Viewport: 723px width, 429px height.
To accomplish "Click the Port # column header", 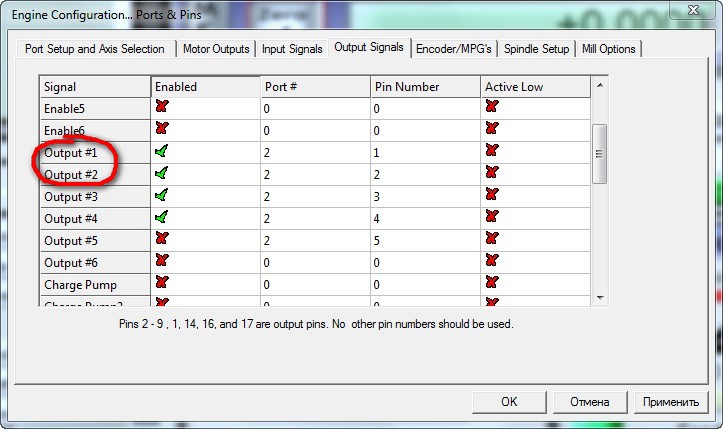I will pos(315,87).
